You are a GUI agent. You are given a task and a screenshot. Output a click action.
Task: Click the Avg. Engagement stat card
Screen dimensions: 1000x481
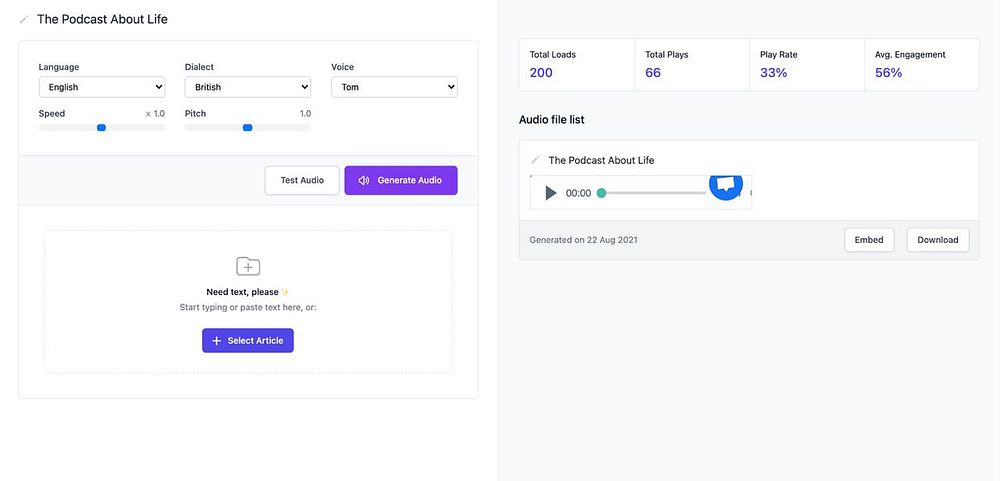click(x=921, y=64)
